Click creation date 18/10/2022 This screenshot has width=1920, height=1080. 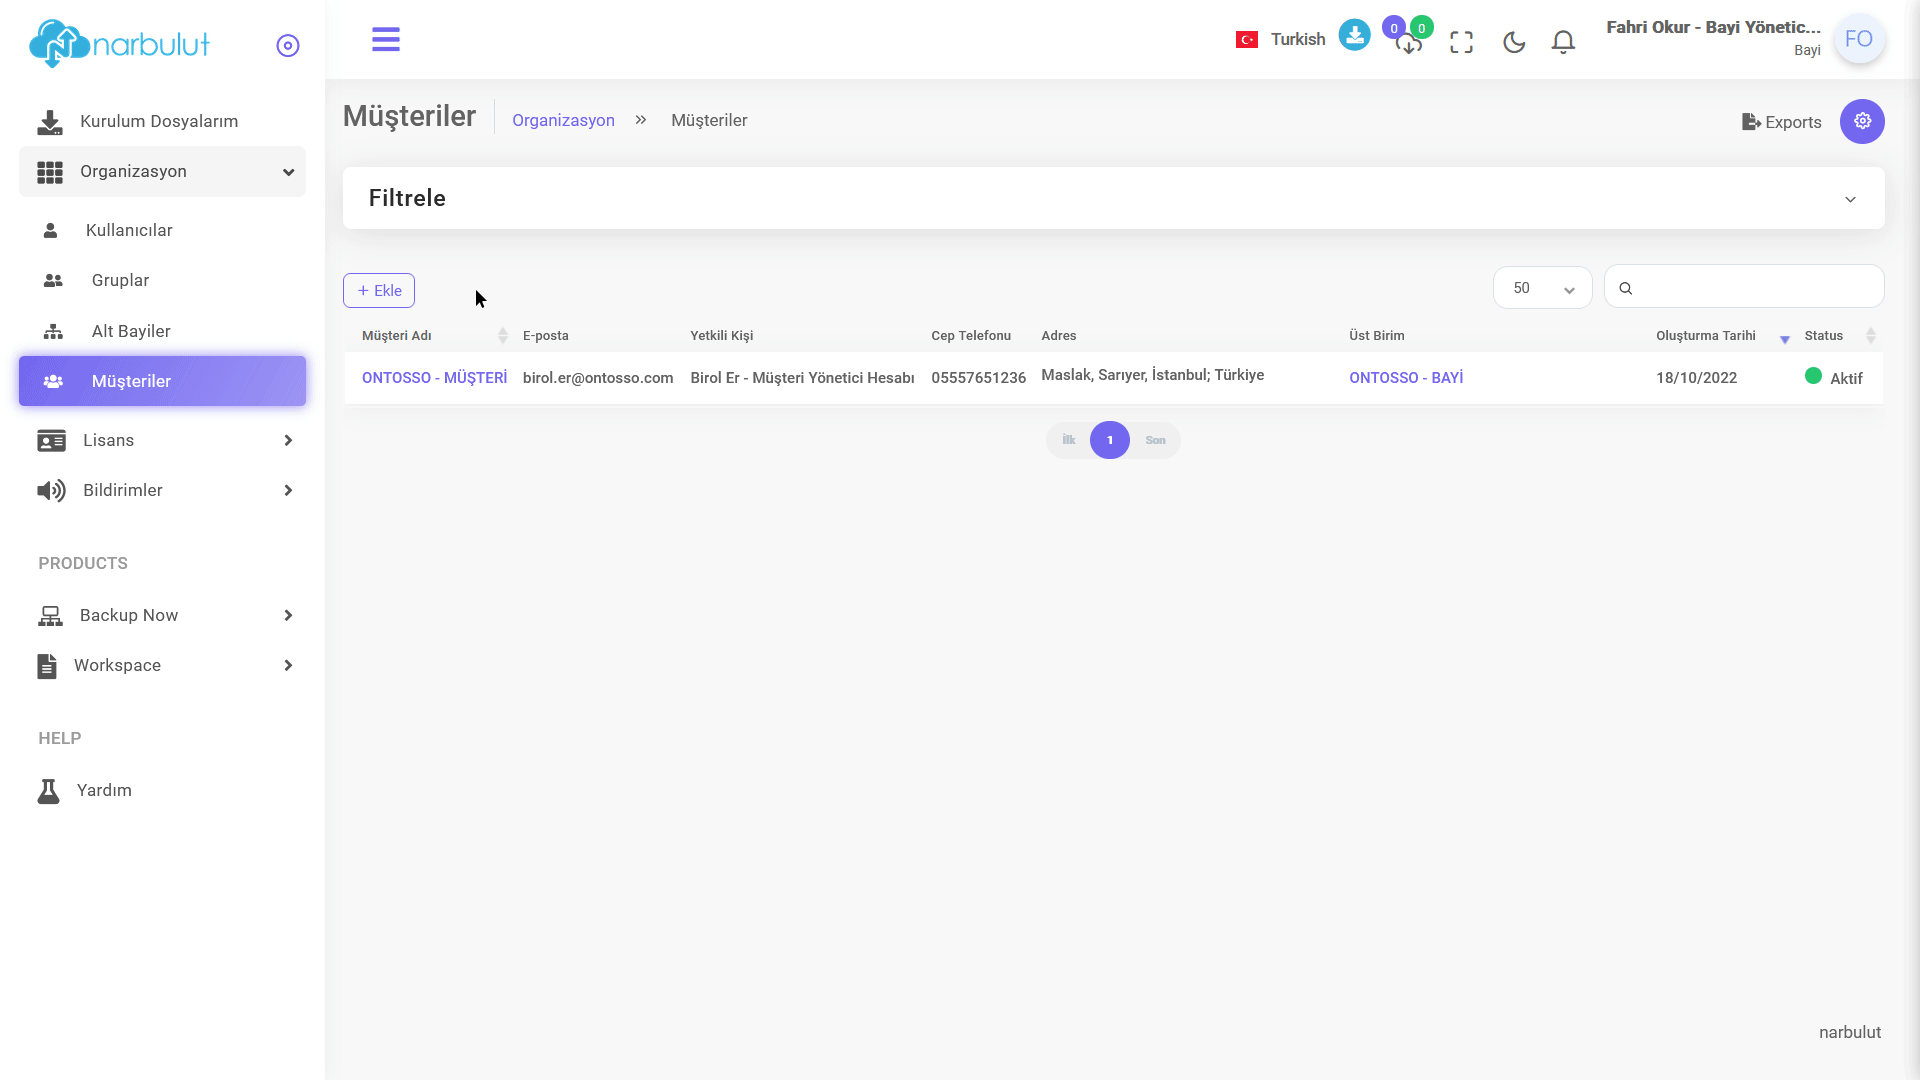tap(1696, 378)
